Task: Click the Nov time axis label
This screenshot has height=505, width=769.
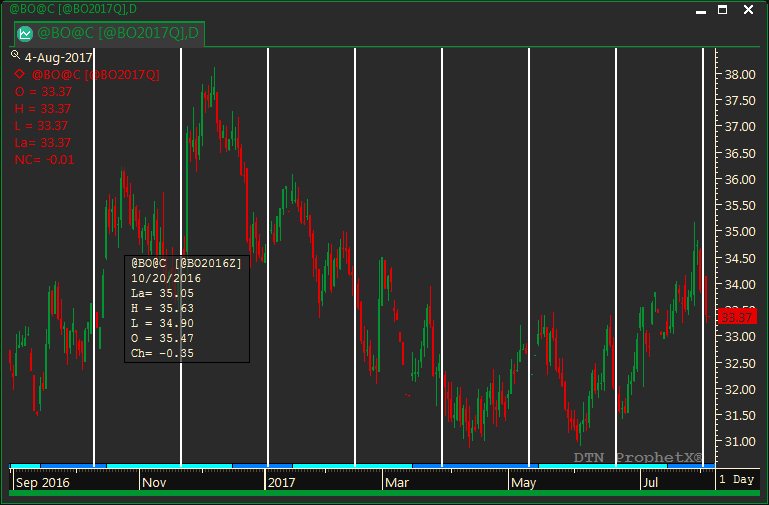Action: coord(154,482)
